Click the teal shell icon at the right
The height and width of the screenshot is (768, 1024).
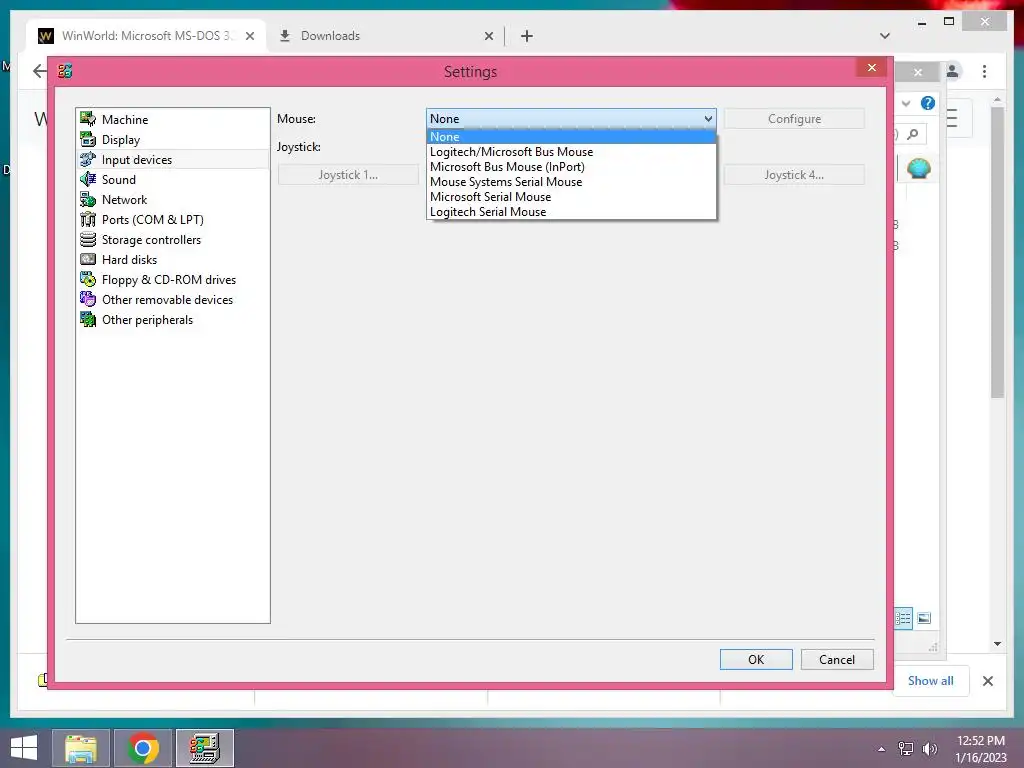918,168
